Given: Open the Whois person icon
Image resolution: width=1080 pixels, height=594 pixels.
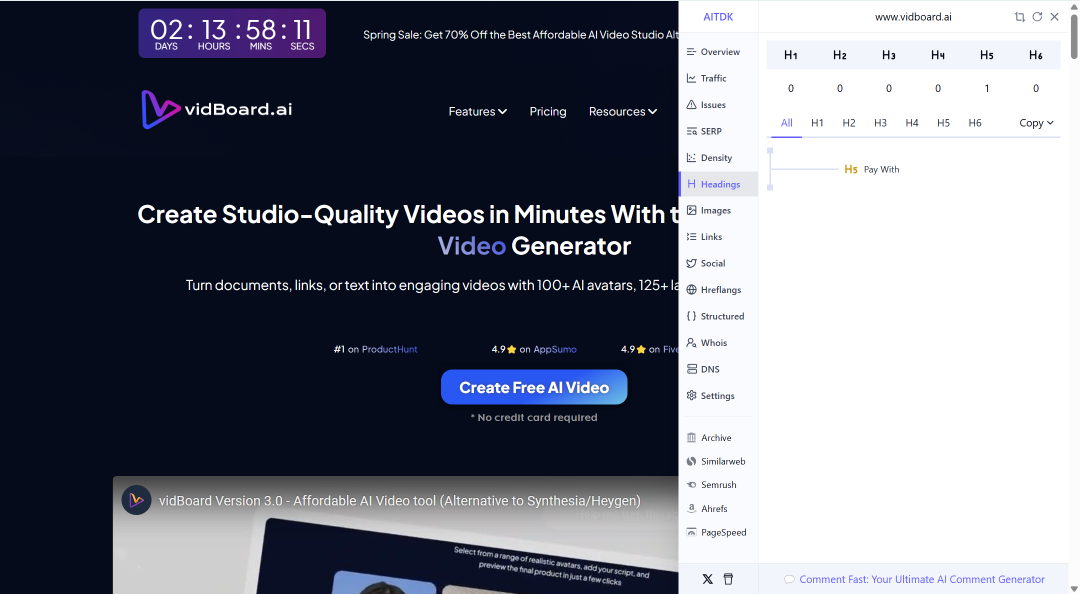Looking at the screenshot, I should (692, 342).
